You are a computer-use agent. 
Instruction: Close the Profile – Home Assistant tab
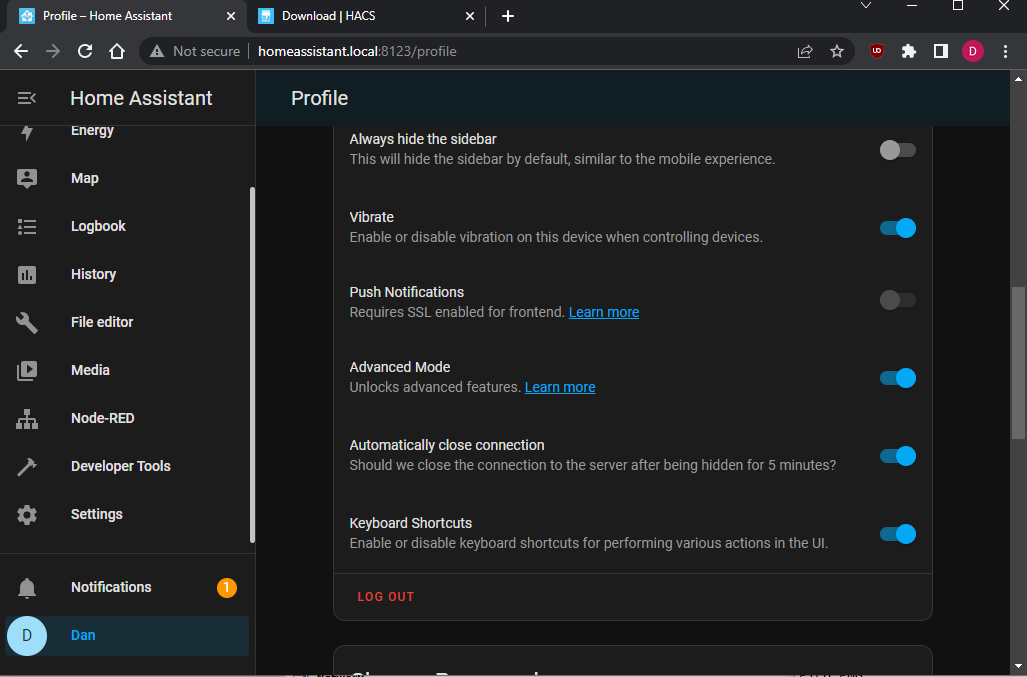click(231, 16)
